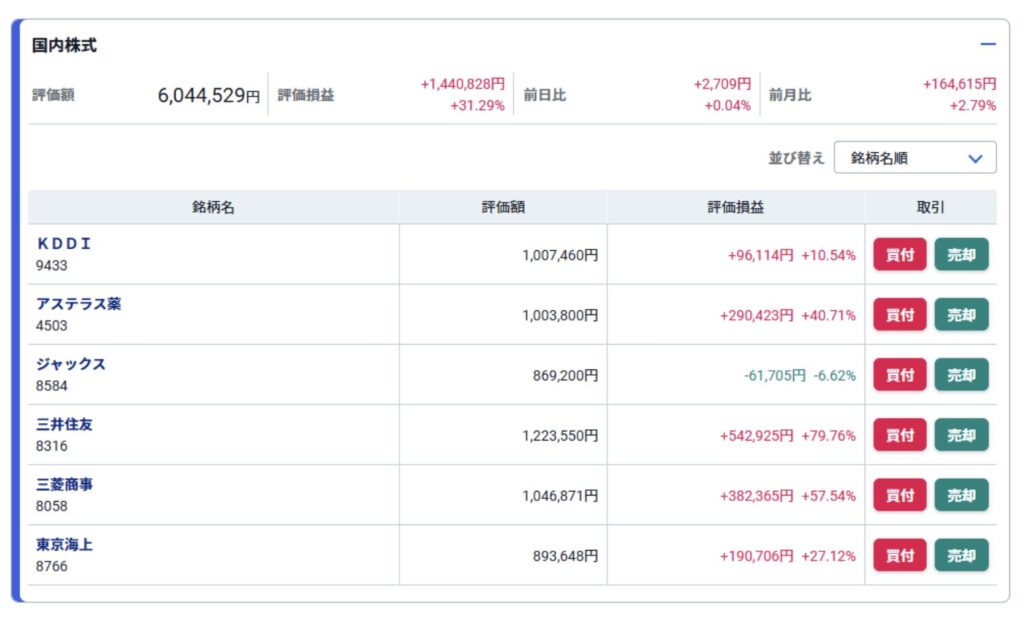Click 買付 in the 三井住友 row
1024x617 pixels.
coord(899,435)
